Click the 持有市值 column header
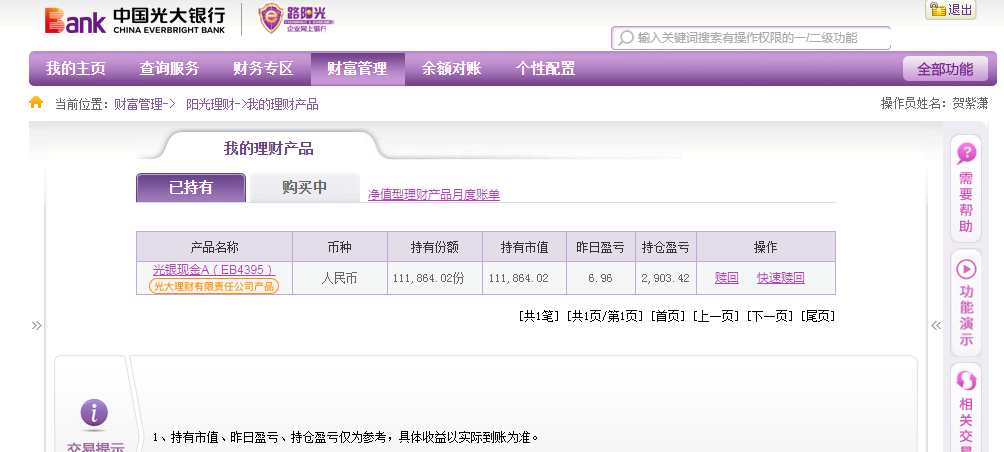The width and height of the screenshot is (1004, 452). (524, 247)
